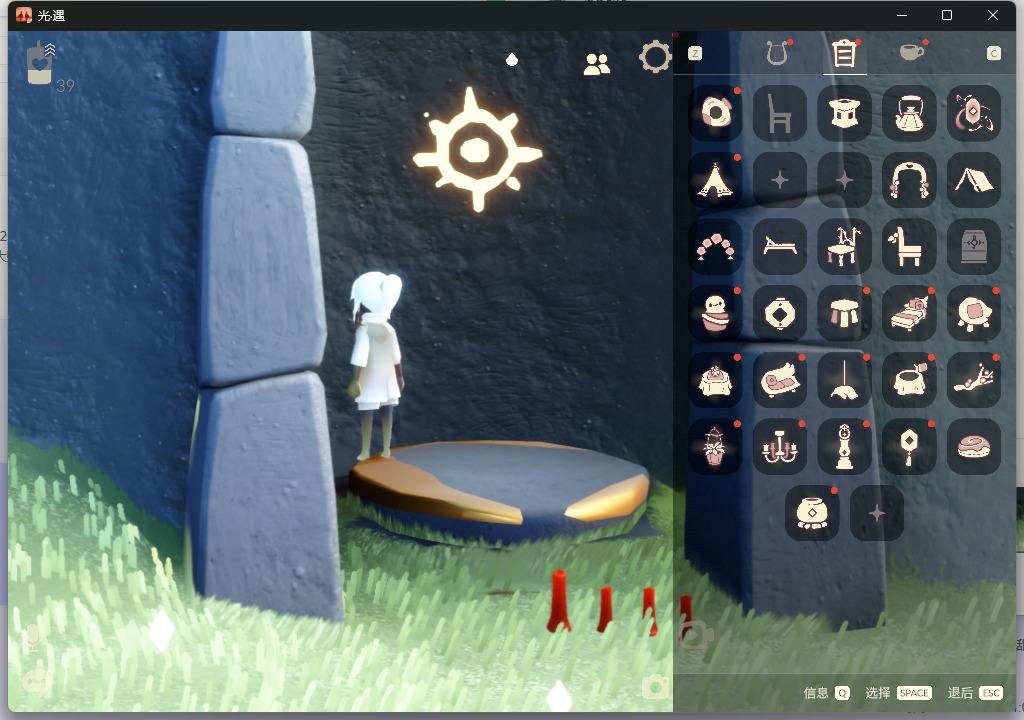
Task: Select the teapot kettle prop
Action: pyautogui.click(x=909, y=113)
